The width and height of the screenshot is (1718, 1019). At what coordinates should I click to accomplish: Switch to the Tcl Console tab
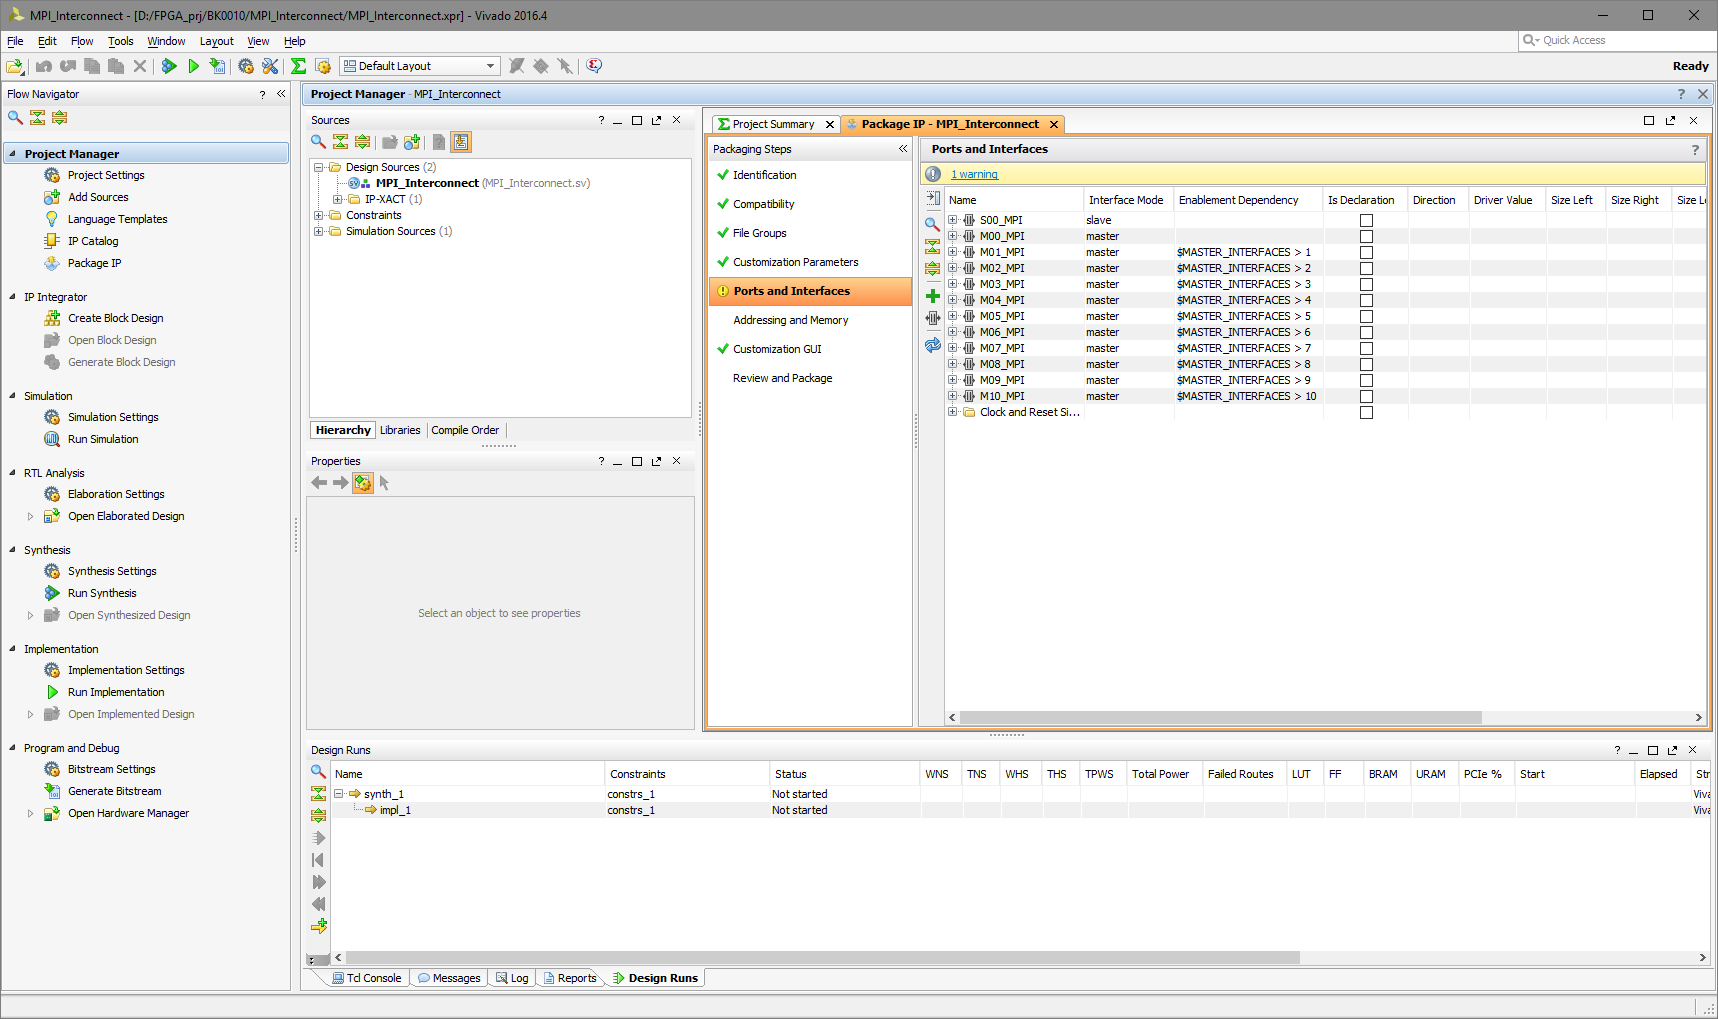367,978
